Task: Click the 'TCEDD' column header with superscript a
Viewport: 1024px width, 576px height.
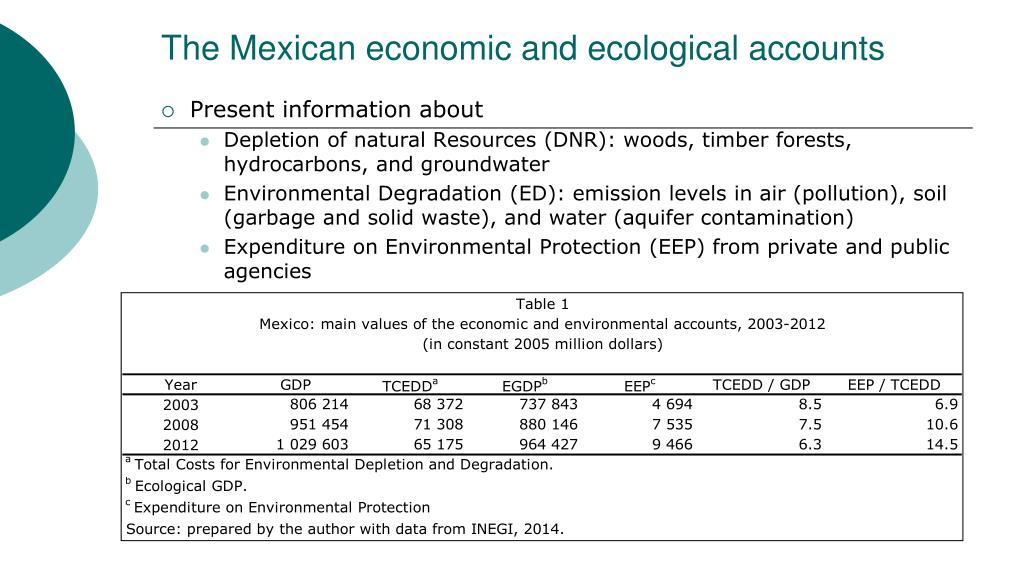Action: 410,385
